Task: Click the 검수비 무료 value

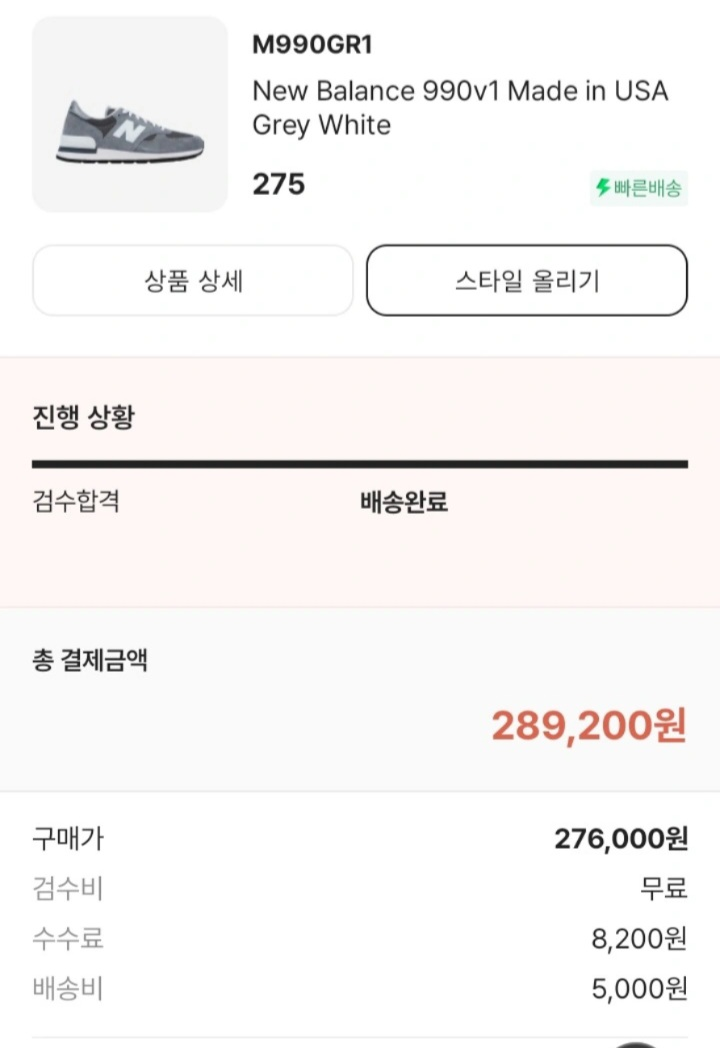Action: 664,888
